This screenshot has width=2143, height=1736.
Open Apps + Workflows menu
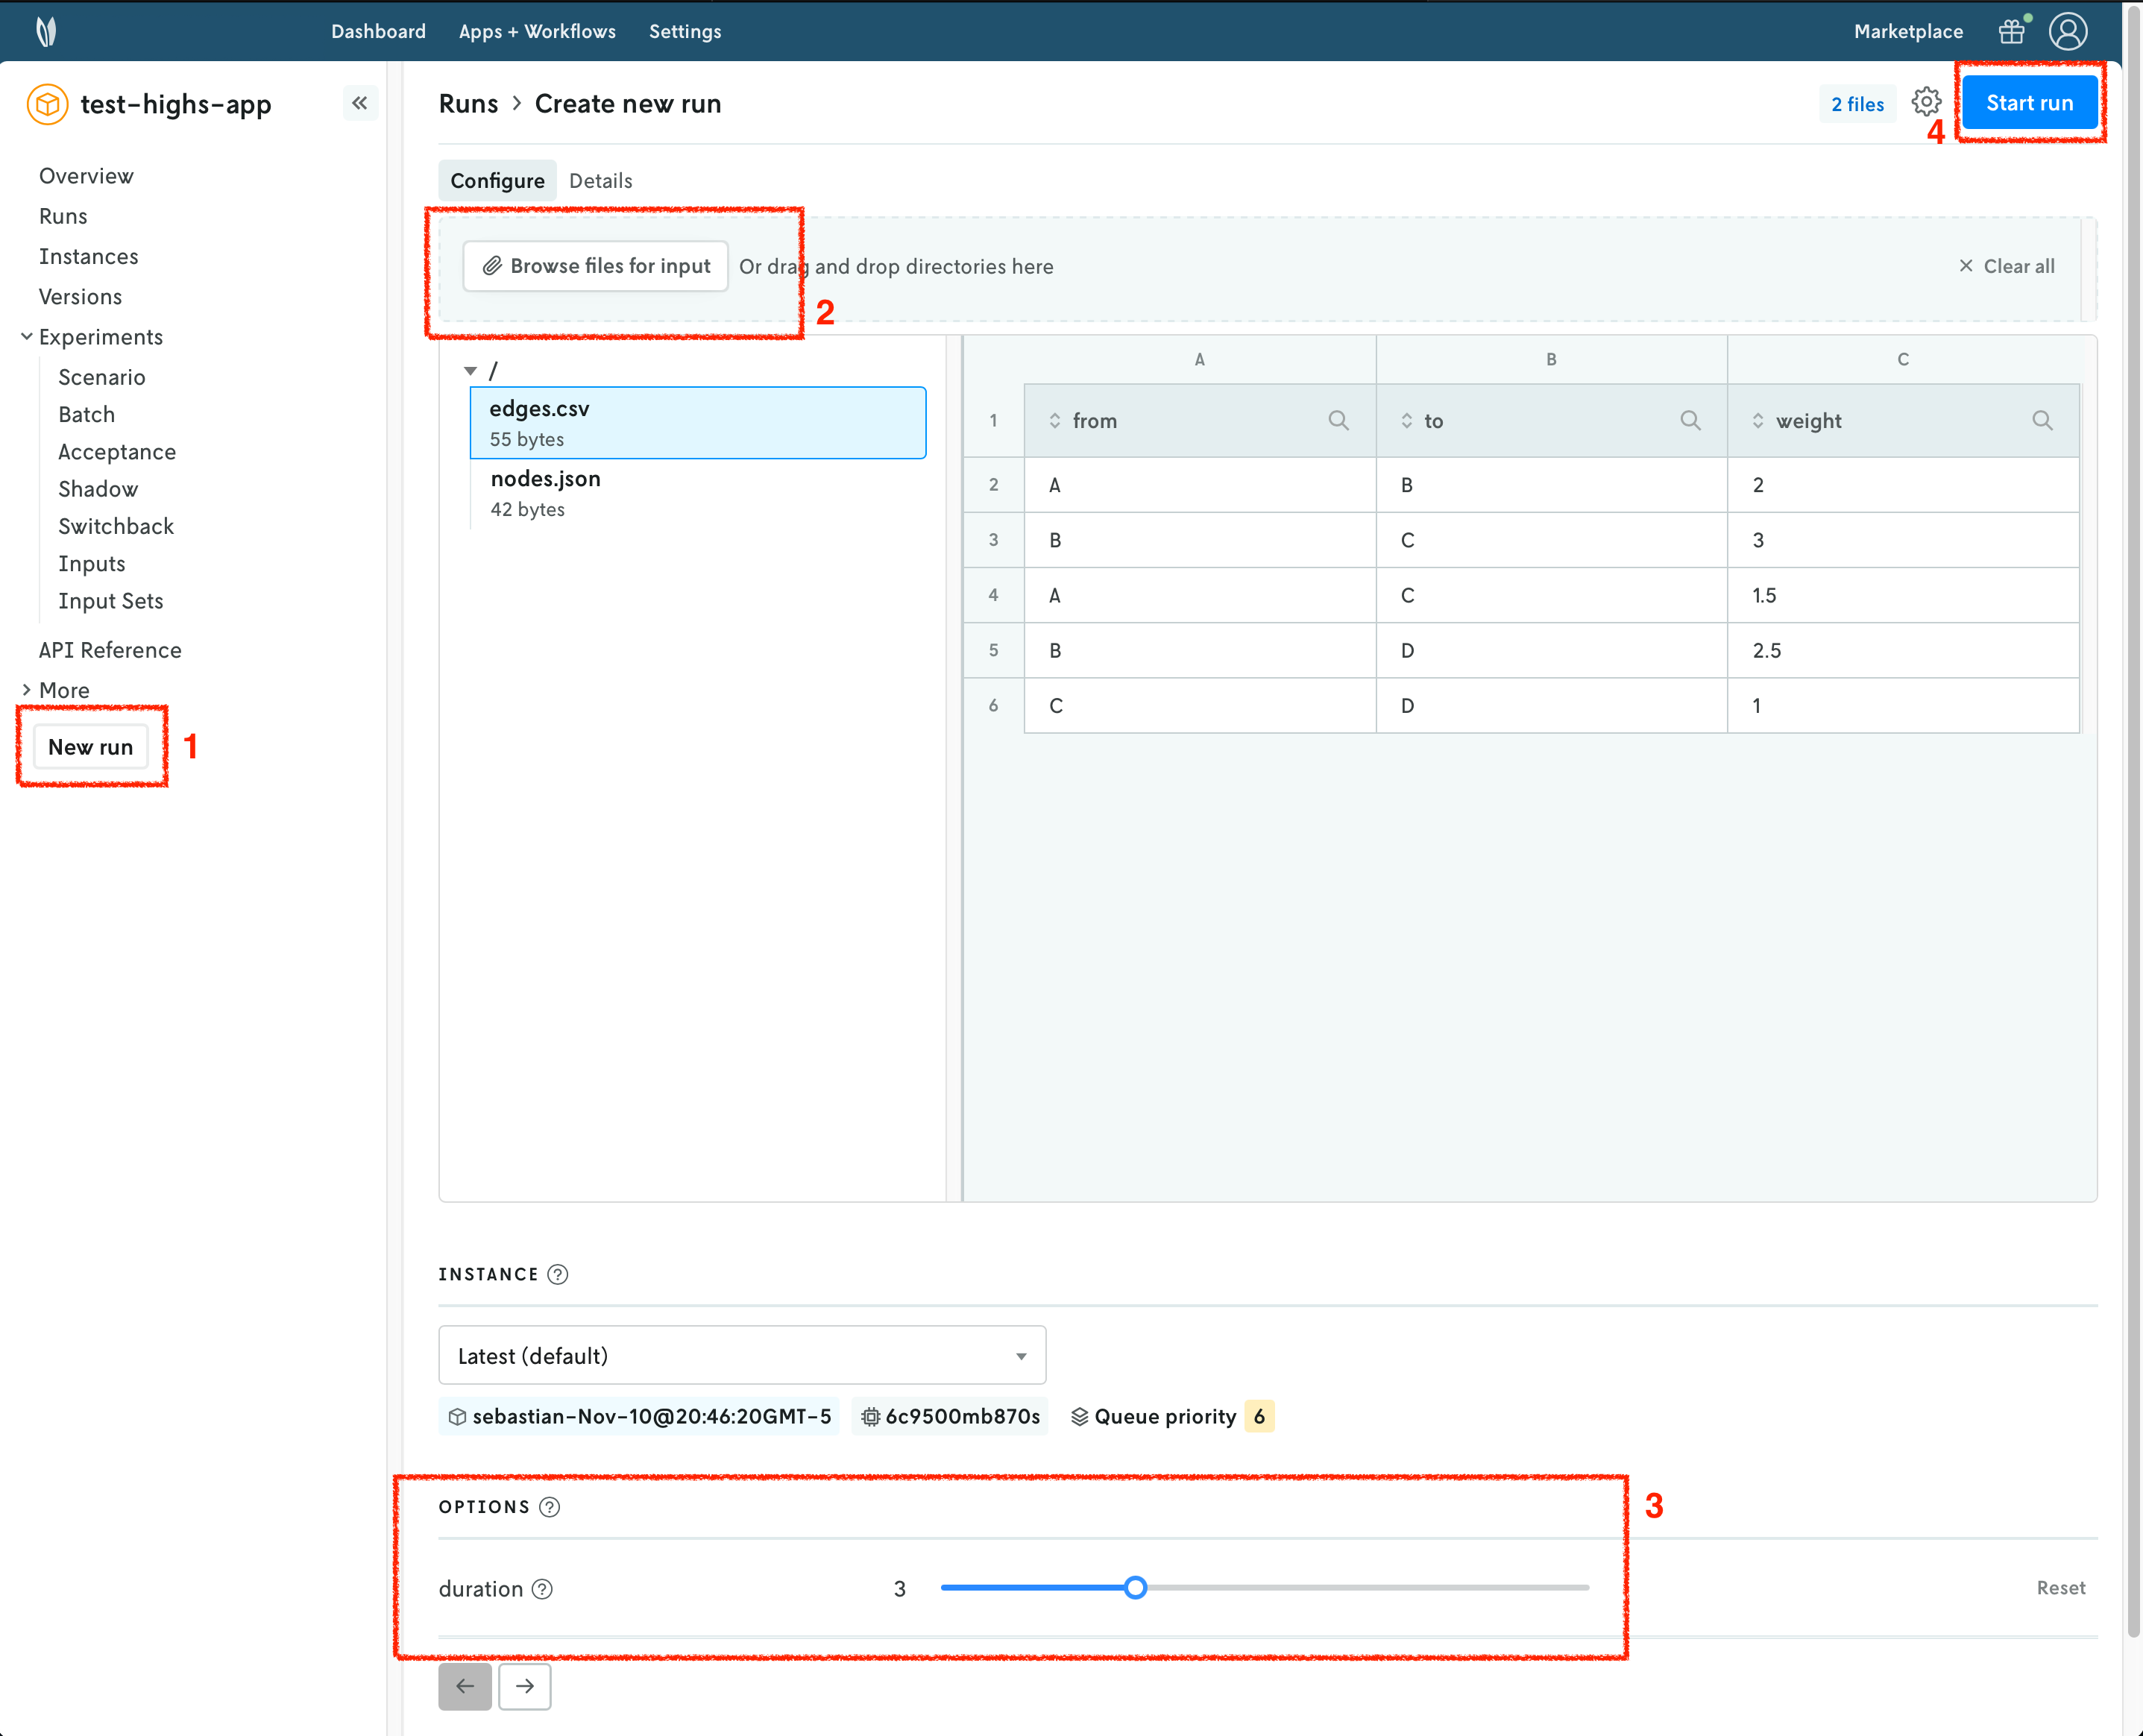click(537, 31)
